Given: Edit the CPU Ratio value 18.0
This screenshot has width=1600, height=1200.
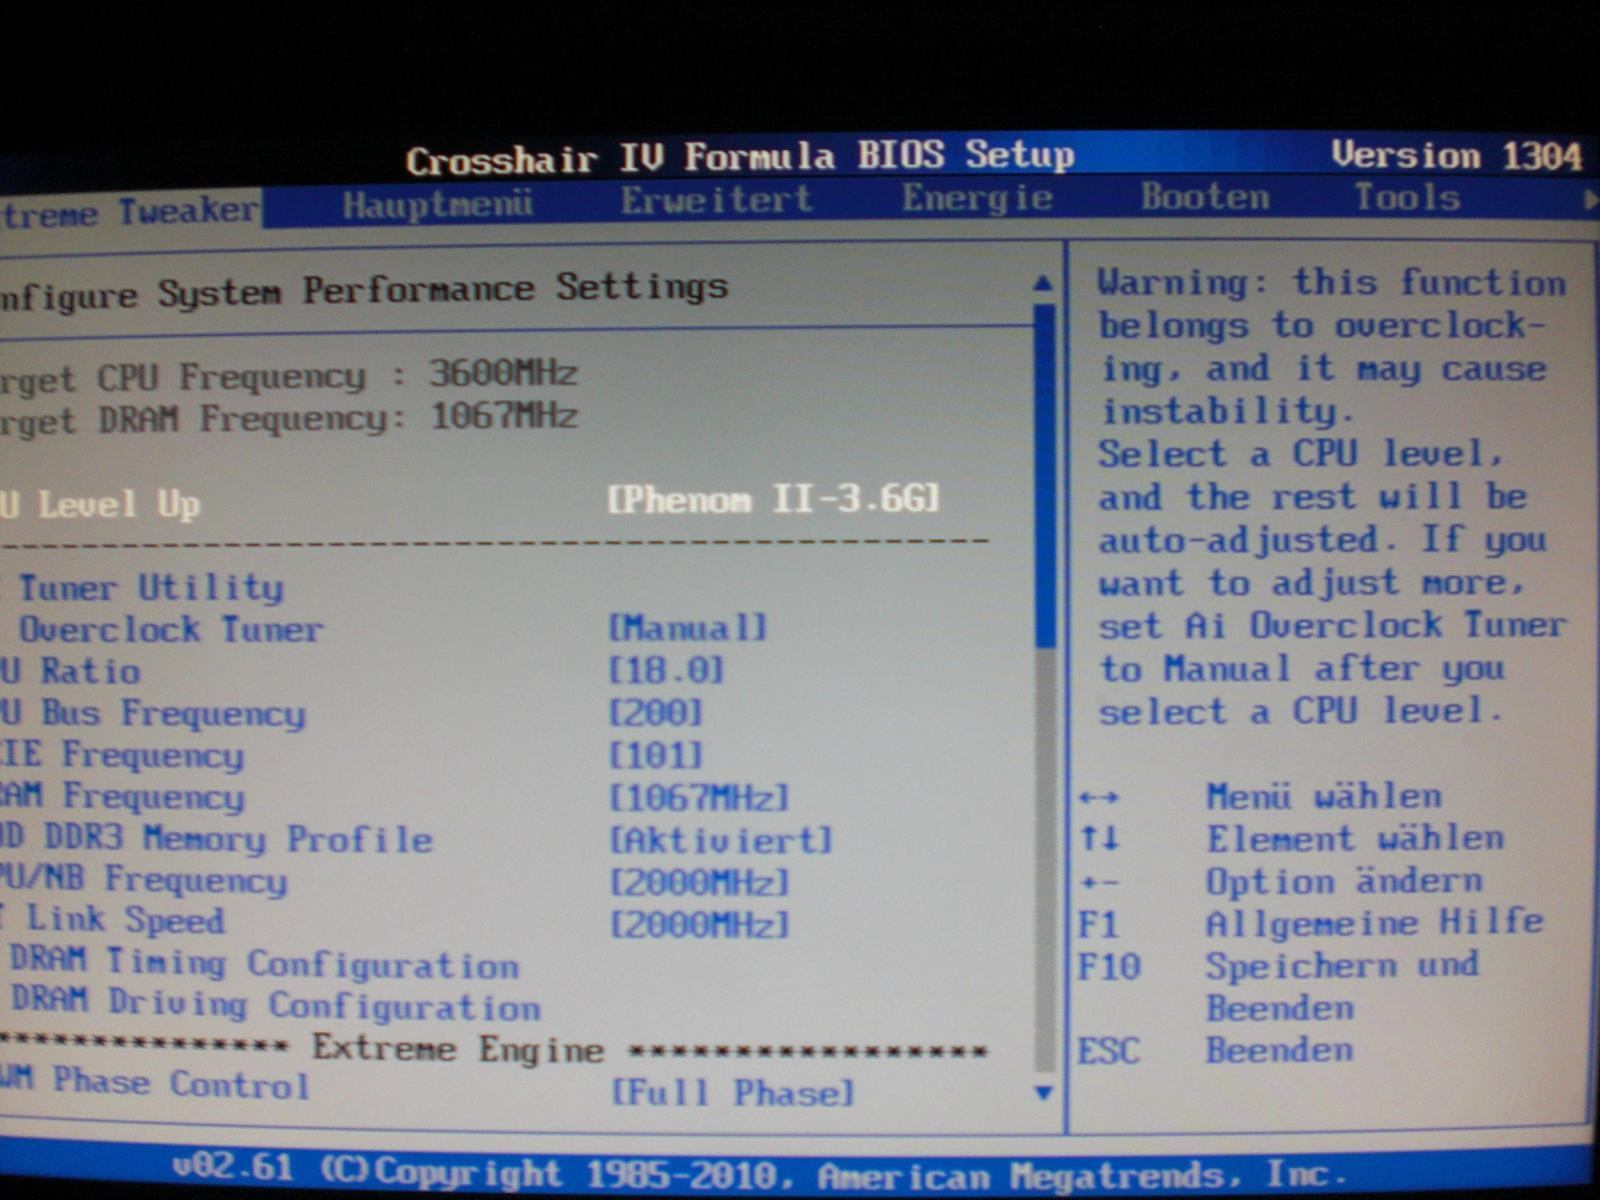Looking at the screenshot, I should pyautogui.click(x=666, y=670).
